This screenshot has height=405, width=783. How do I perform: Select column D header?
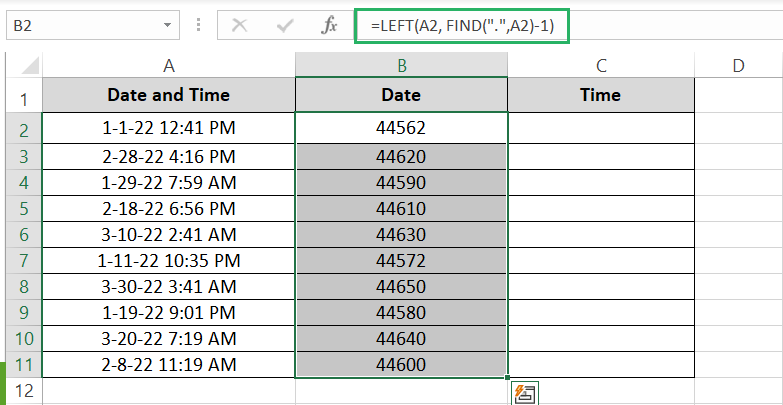pyautogui.click(x=738, y=65)
